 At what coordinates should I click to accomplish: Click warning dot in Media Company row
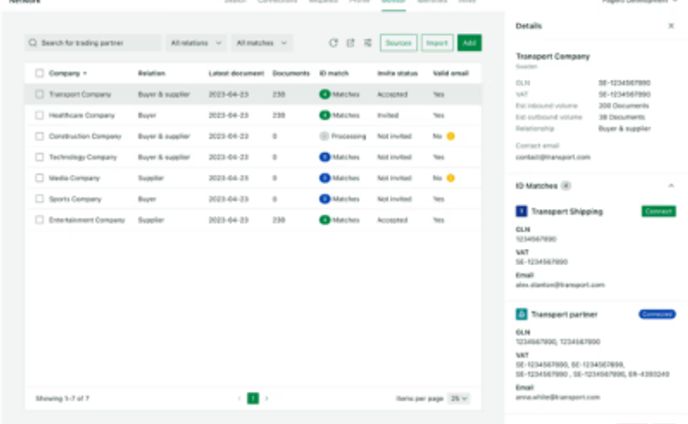[451, 177]
